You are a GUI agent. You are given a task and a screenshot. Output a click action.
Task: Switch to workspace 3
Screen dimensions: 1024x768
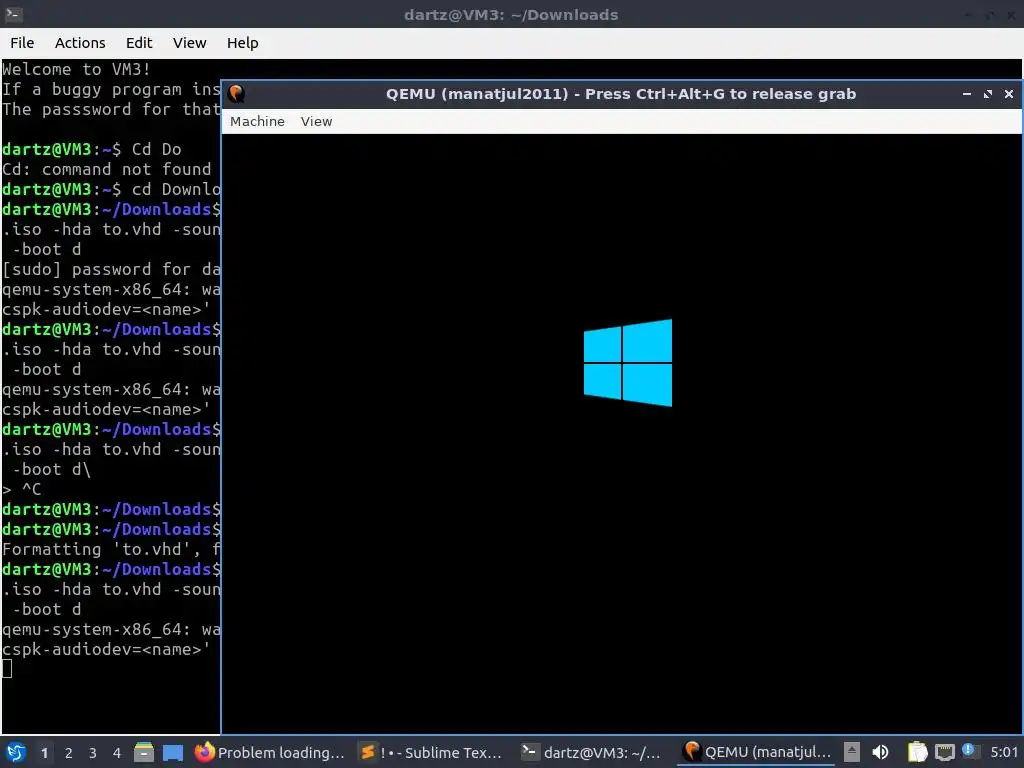(93, 753)
